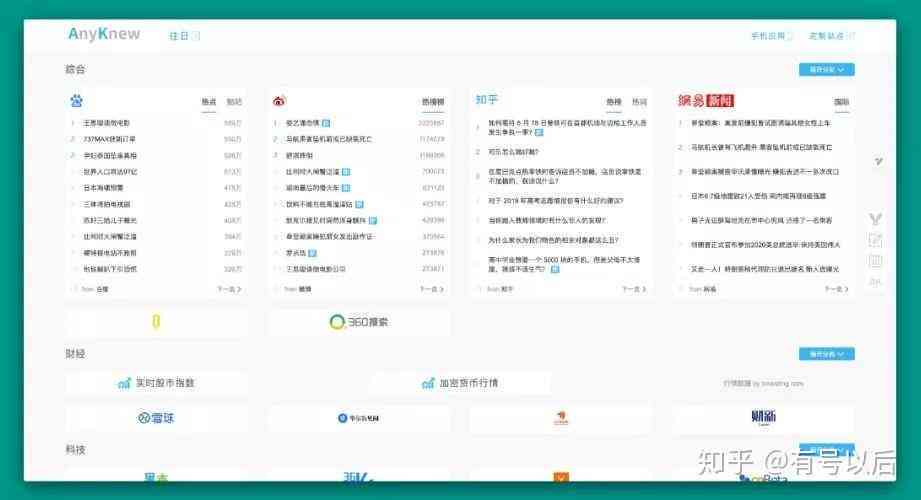This screenshot has width=921, height=500.
Task: Go to next page in Baidu card
Action: coord(229,289)
